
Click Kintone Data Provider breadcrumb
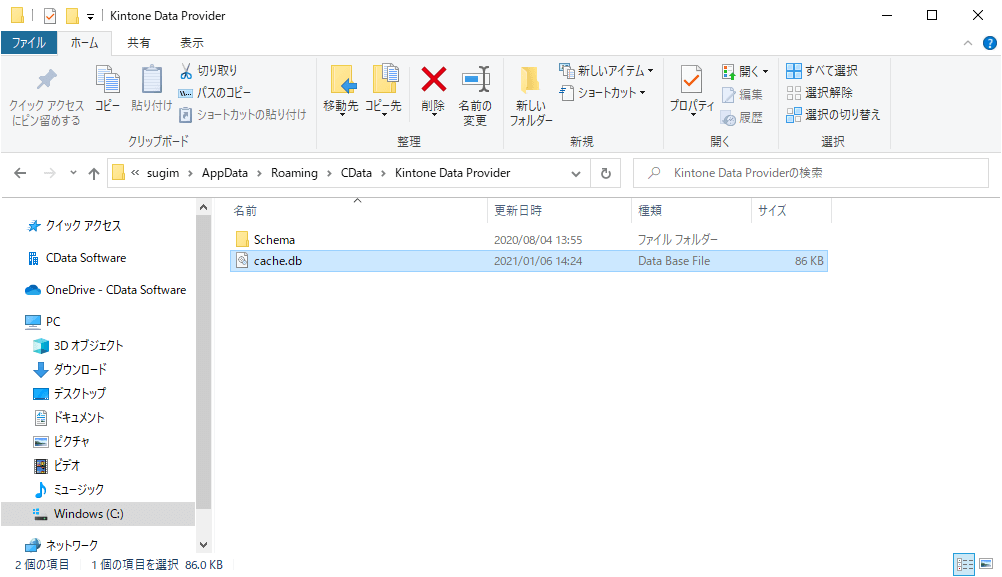click(x=452, y=173)
